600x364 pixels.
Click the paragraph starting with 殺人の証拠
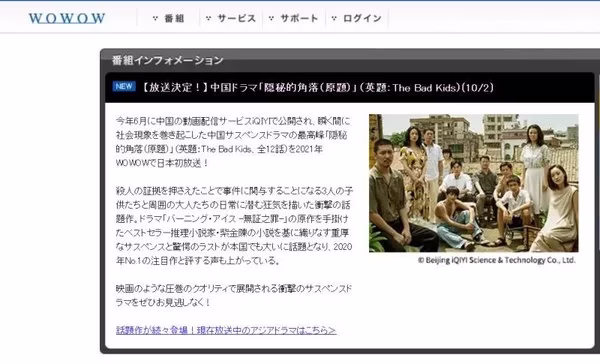click(x=234, y=226)
